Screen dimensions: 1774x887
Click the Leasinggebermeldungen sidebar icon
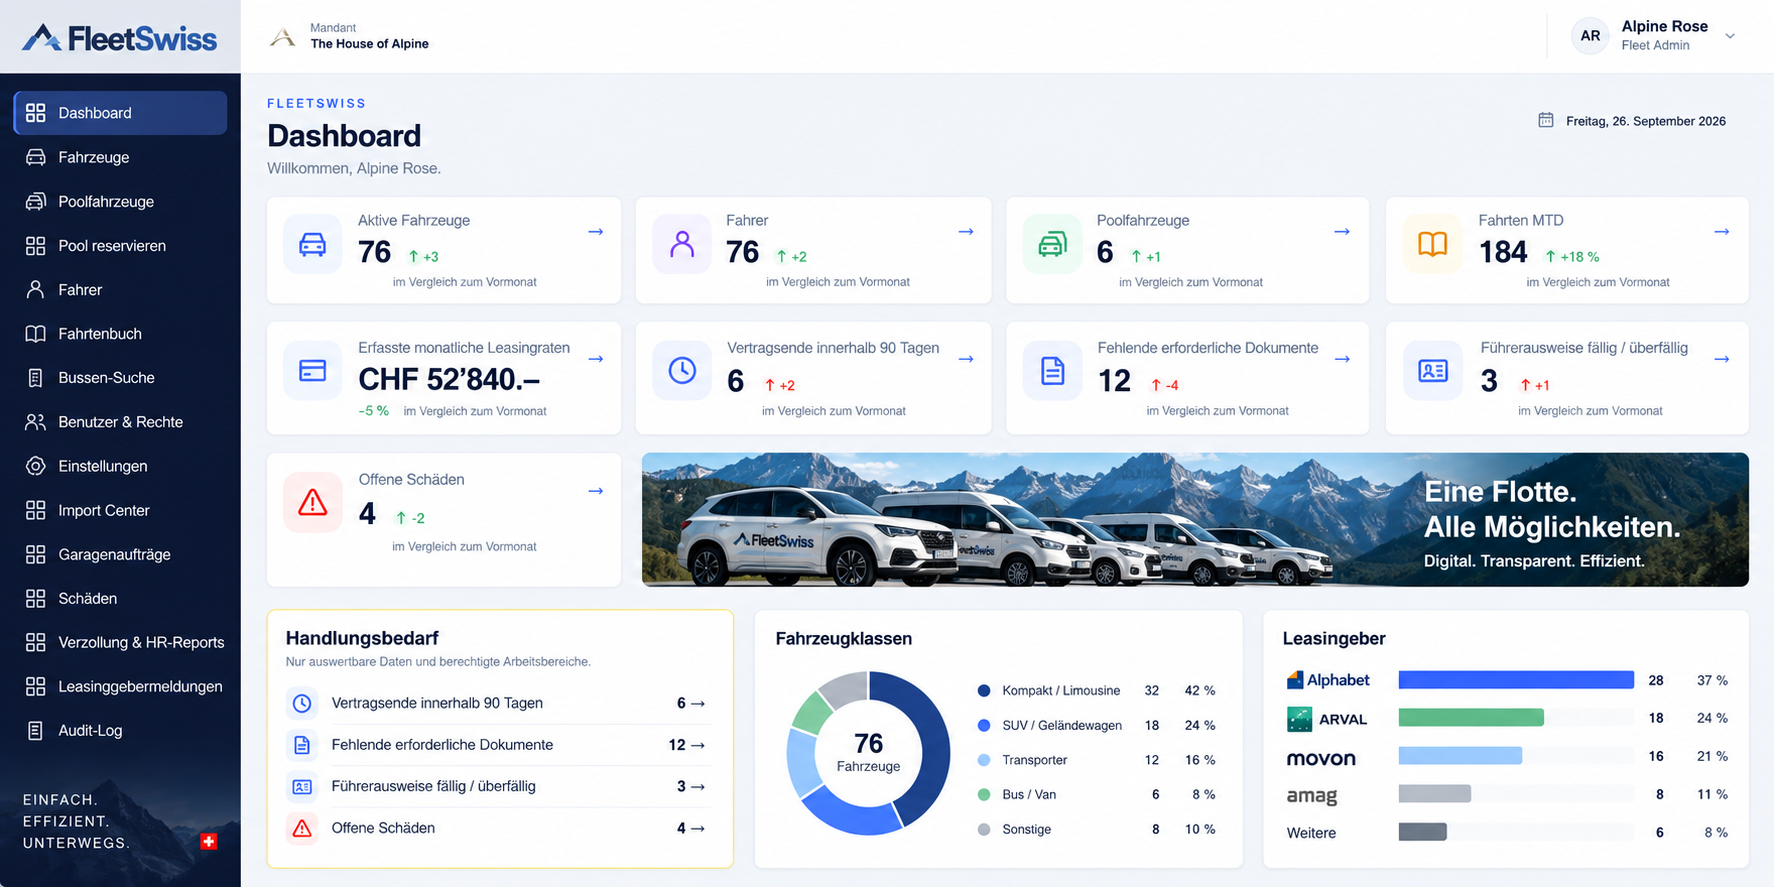tap(35, 686)
